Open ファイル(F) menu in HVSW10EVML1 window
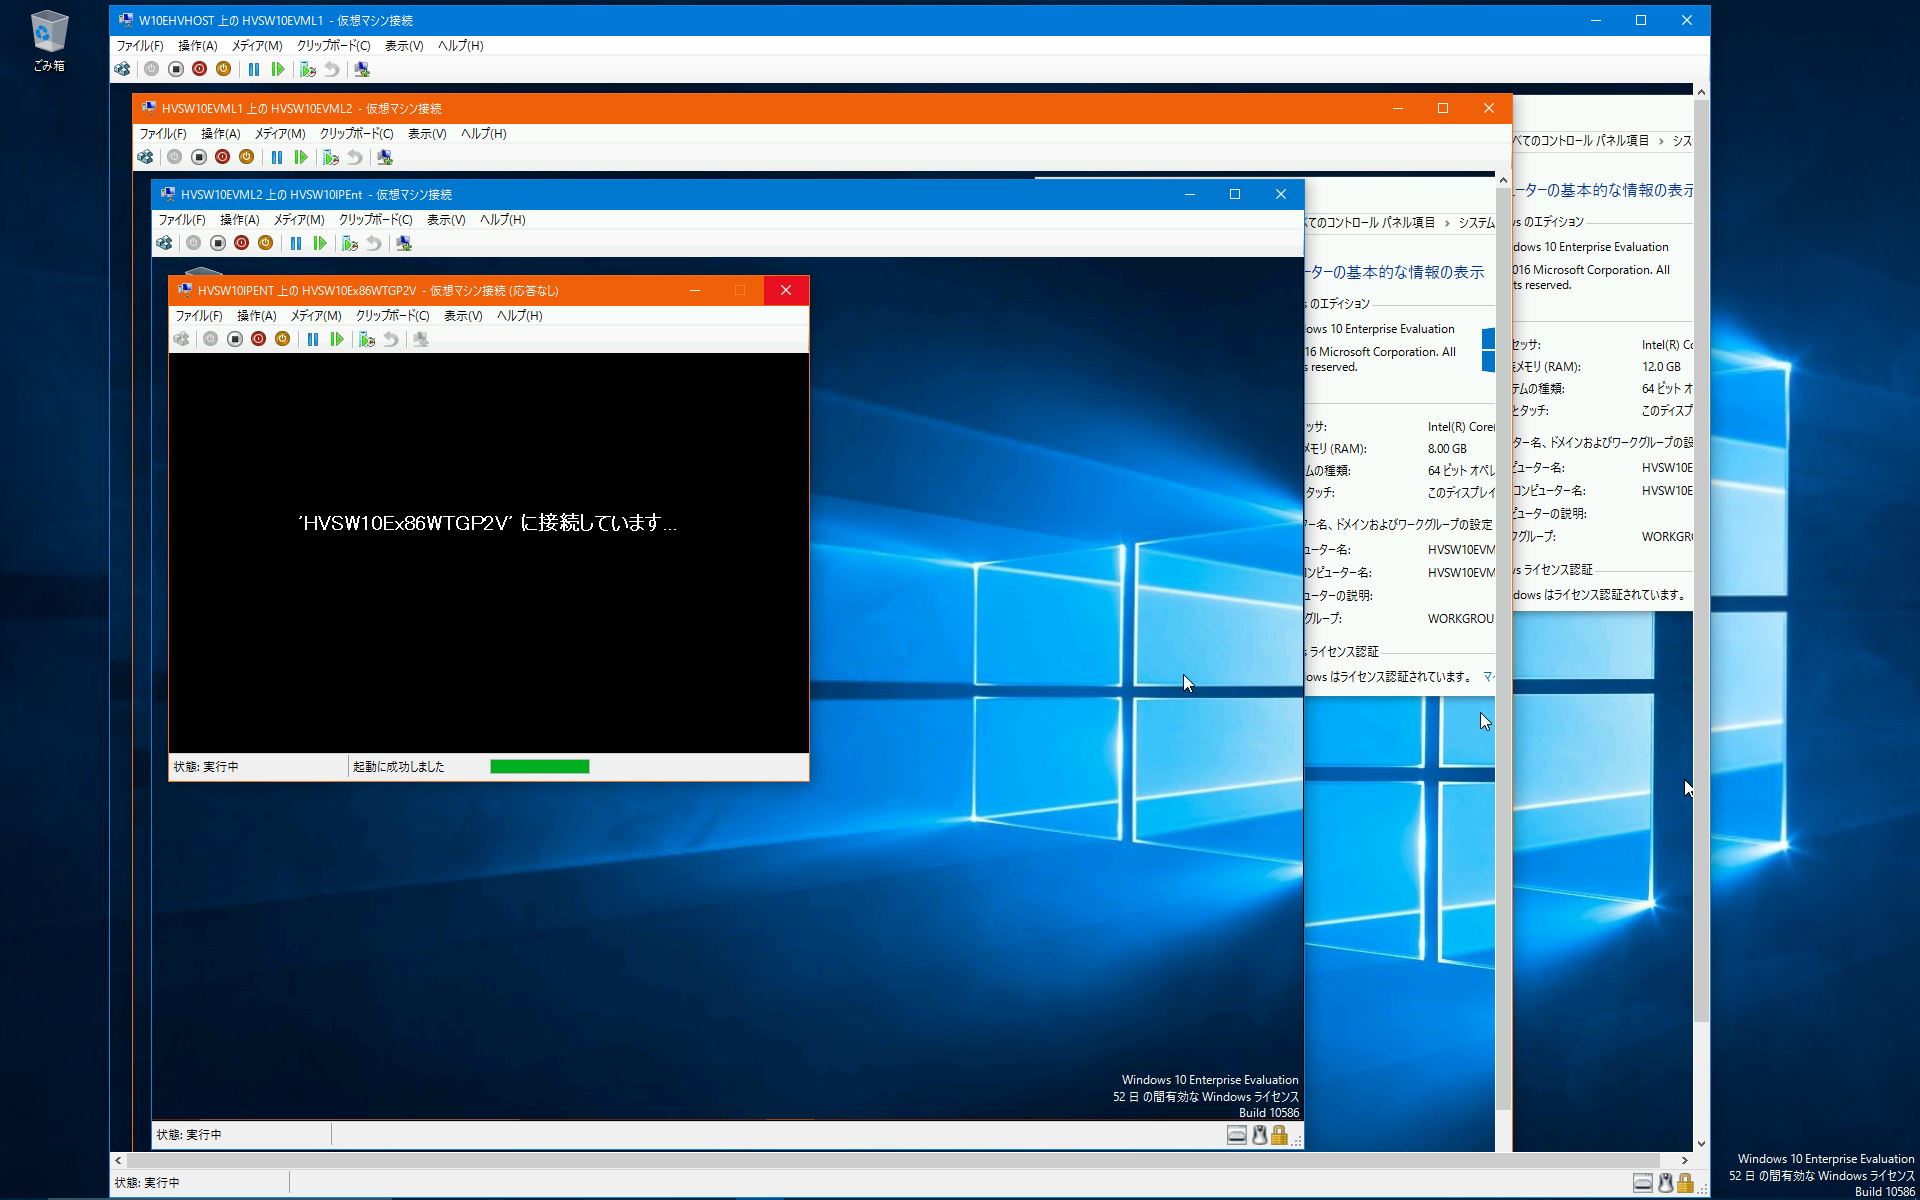Viewport: 1920px width, 1200px height. [140, 45]
